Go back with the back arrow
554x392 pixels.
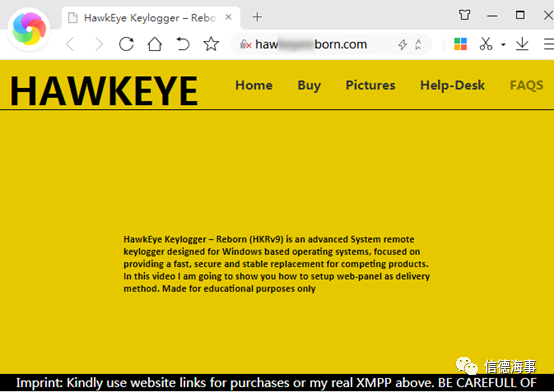[70, 45]
